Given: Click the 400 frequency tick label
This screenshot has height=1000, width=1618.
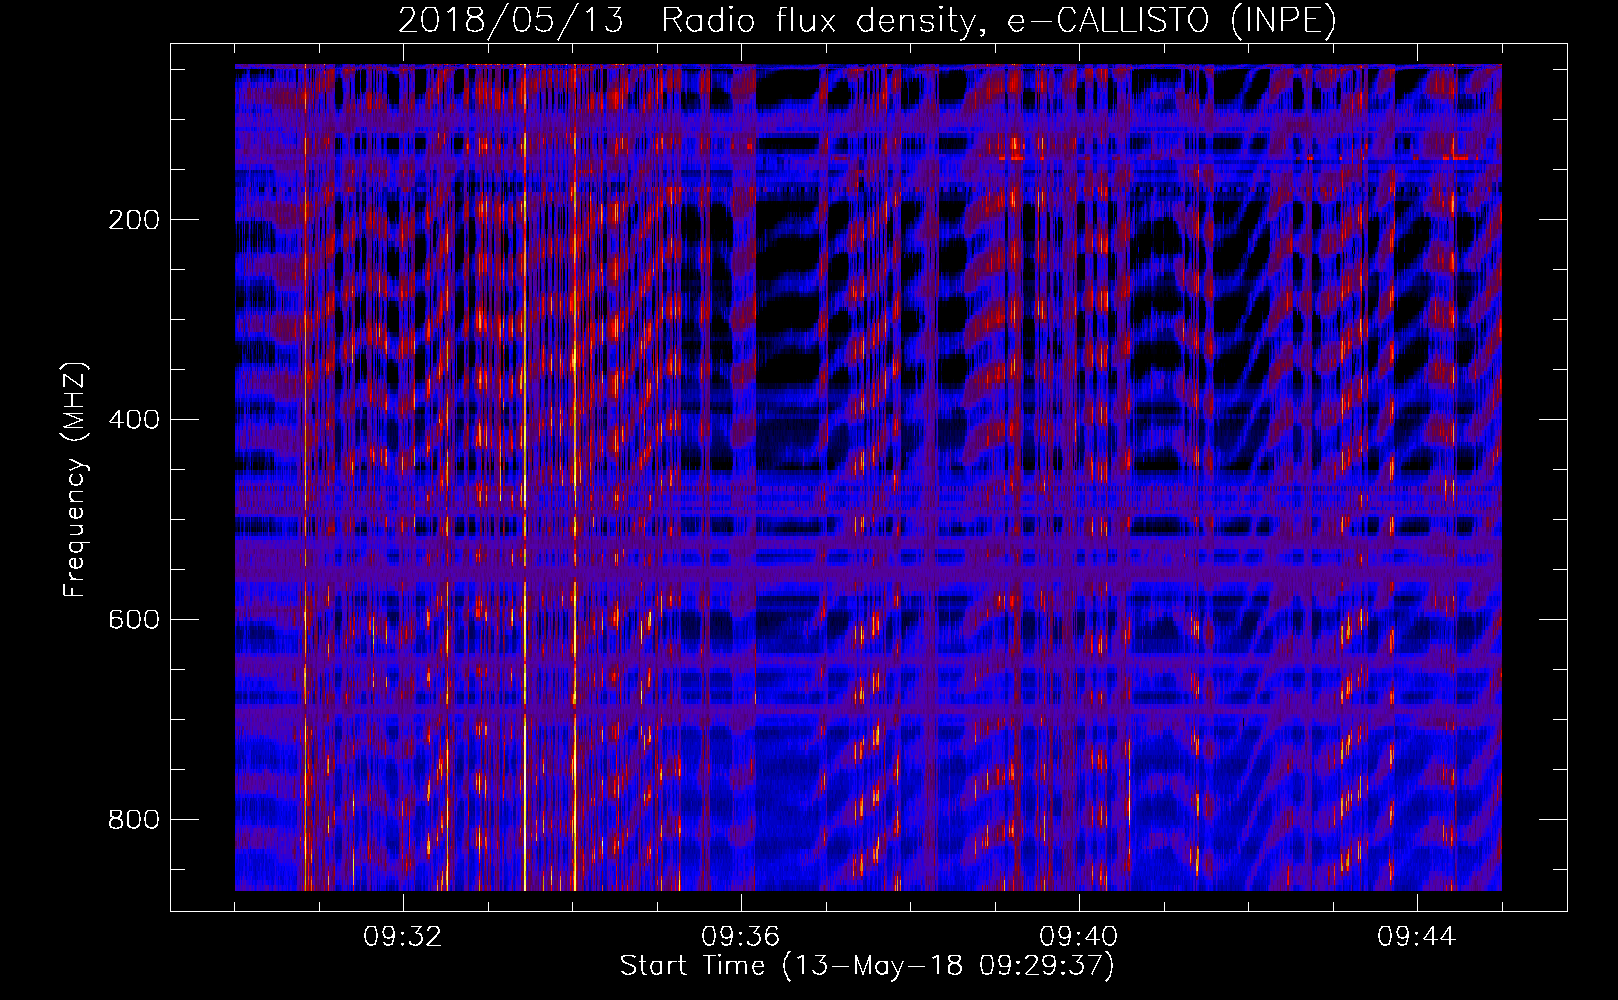Looking at the screenshot, I should point(133,420).
